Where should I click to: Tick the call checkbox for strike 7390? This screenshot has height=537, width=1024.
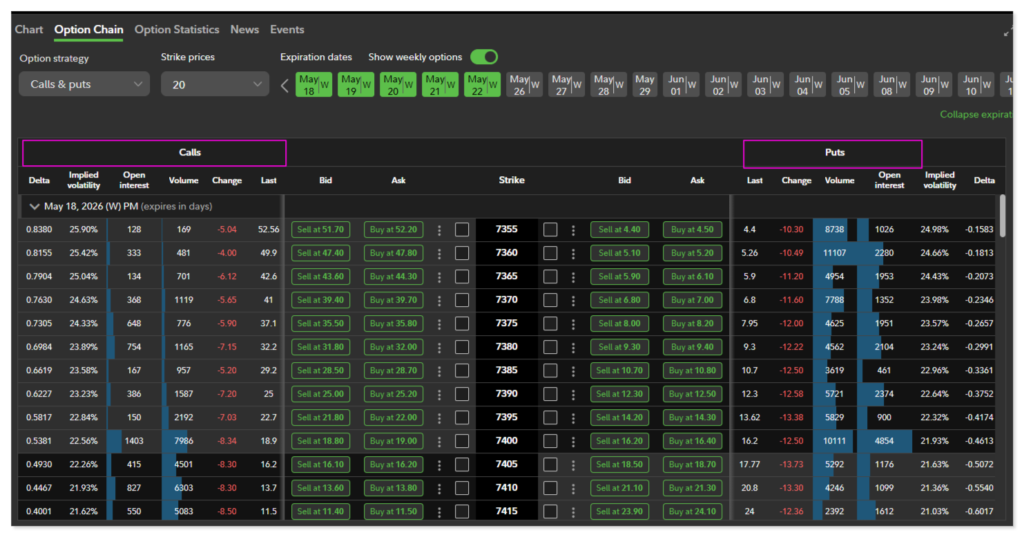click(x=462, y=394)
